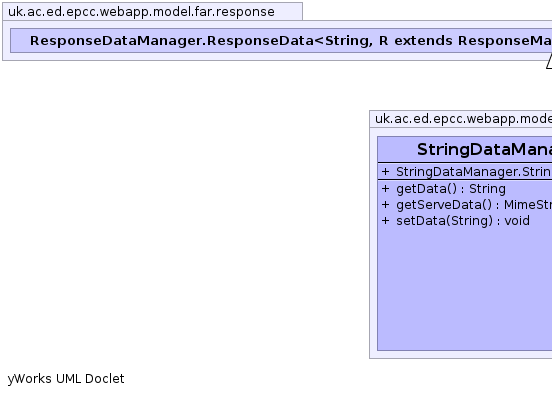The height and width of the screenshot is (396, 552).
Task: Click the uk.ac.ed.epcc.webapp.mode package tab on right
Action: (463, 119)
